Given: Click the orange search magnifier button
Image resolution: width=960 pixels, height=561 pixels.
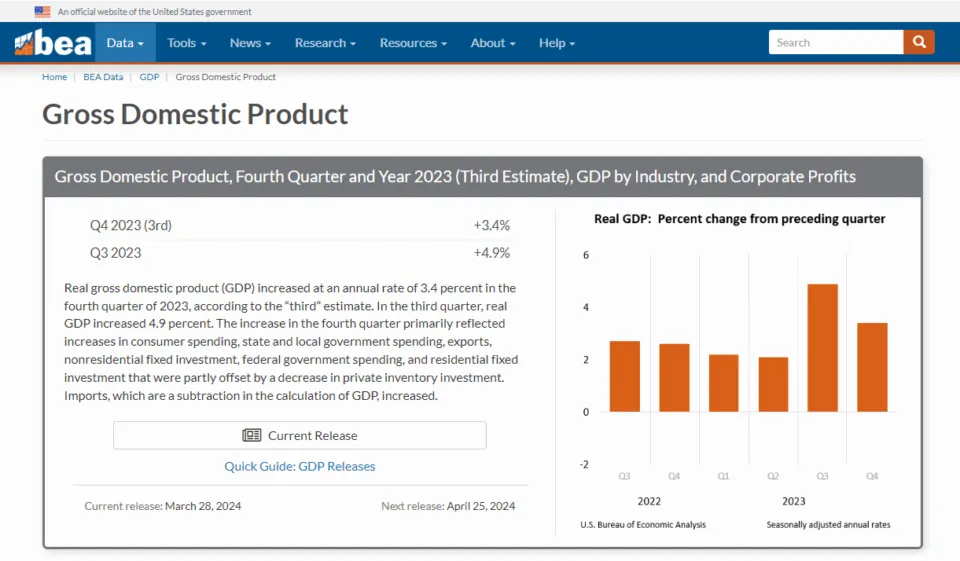Looking at the screenshot, I should [919, 42].
